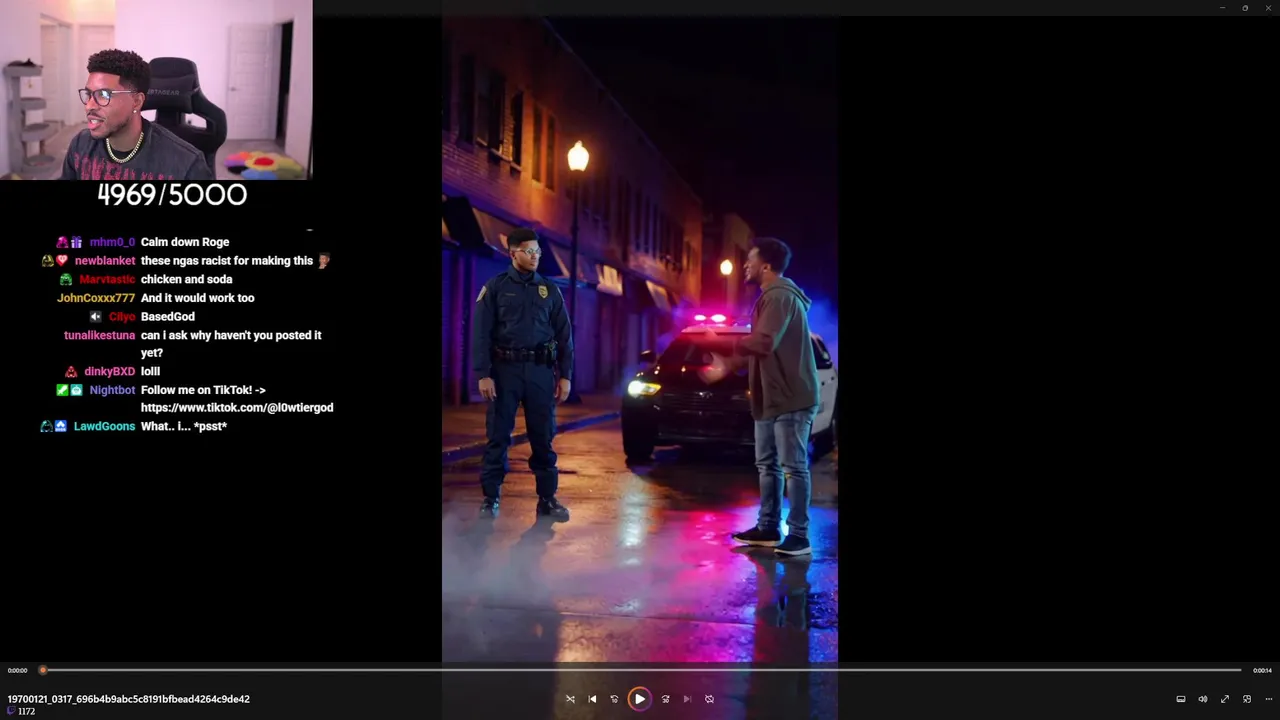Click the 4969/5000 counter text
Viewport: 1280px width, 720px height.
pyautogui.click(x=172, y=195)
